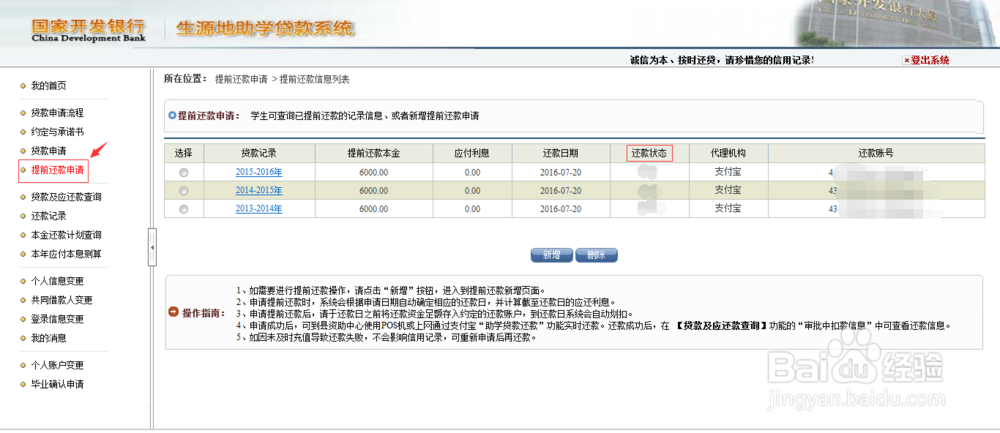Select radio button for 2015-2016年 loan
Image resolution: width=1000 pixels, height=433 pixels.
click(184, 172)
